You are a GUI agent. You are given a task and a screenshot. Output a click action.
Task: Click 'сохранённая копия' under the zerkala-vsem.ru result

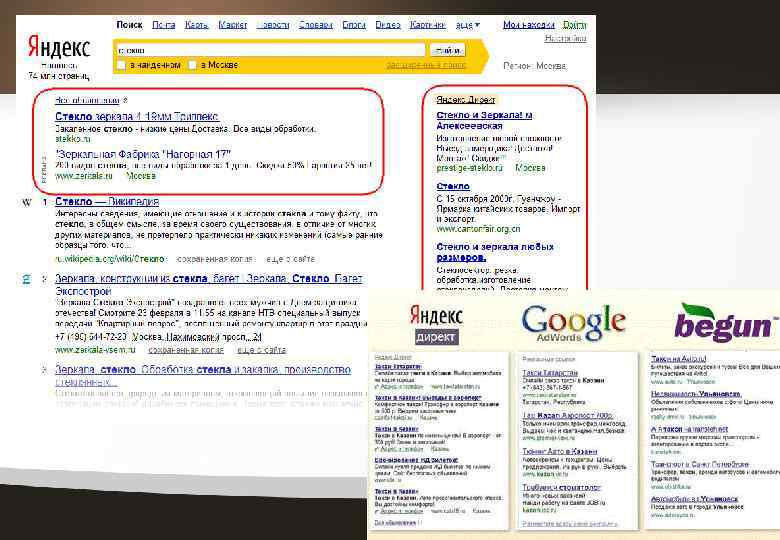[x=186, y=350]
